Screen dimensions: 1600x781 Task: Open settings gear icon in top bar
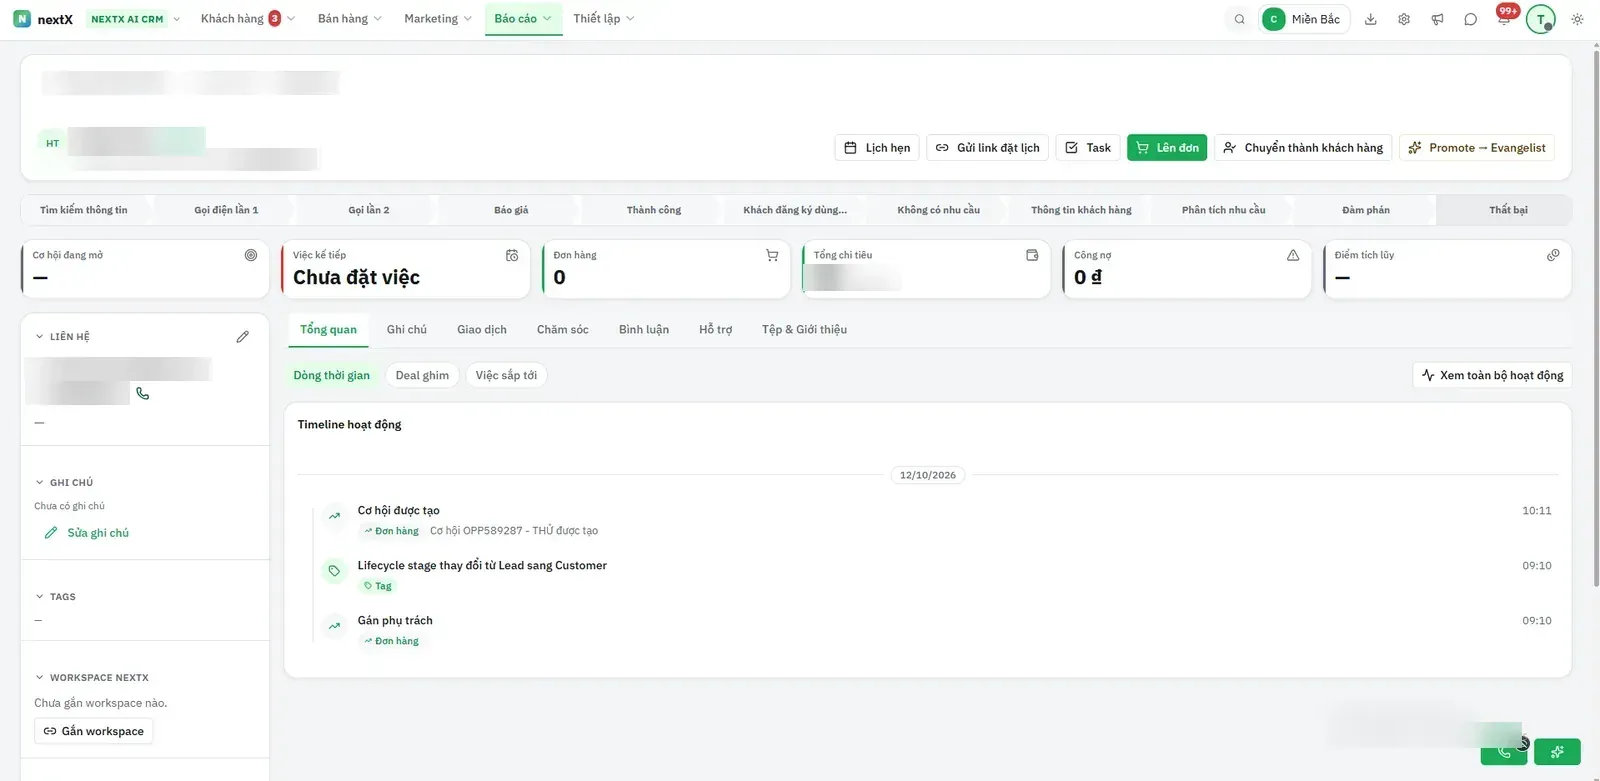1404,19
